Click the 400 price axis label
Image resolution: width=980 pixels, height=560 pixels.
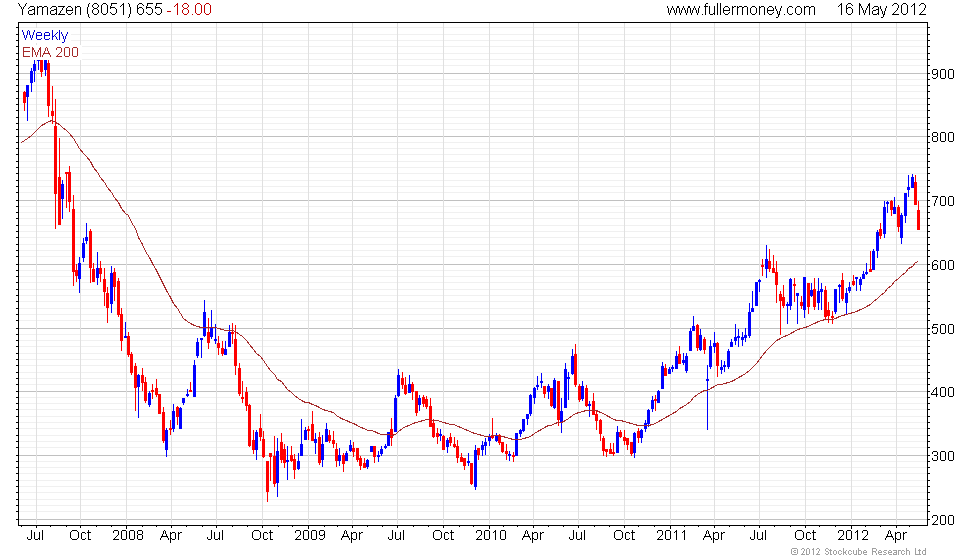tap(942, 392)
